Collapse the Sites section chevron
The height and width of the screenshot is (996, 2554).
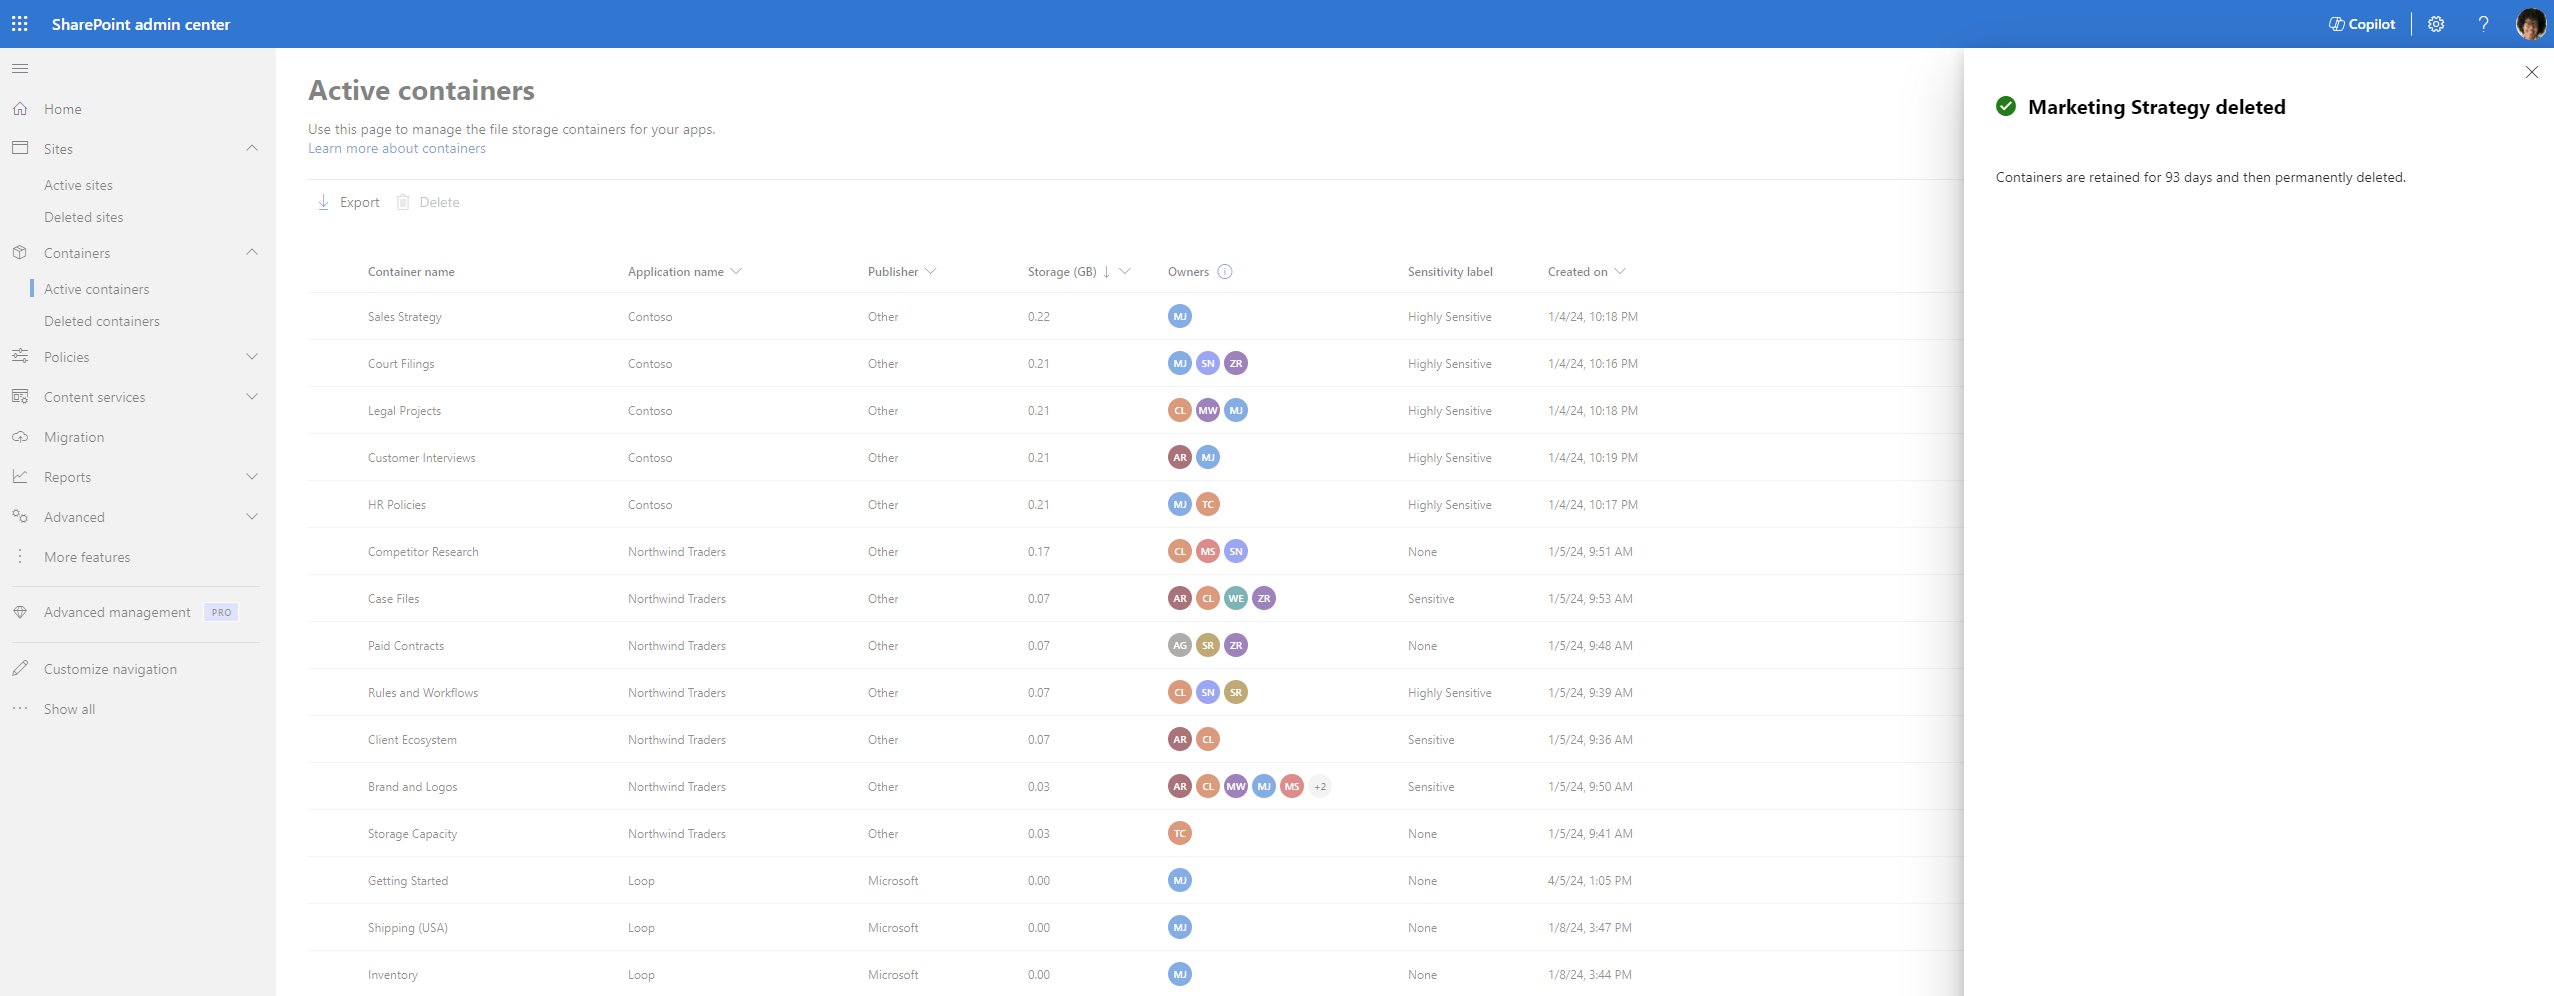[252, 149]
